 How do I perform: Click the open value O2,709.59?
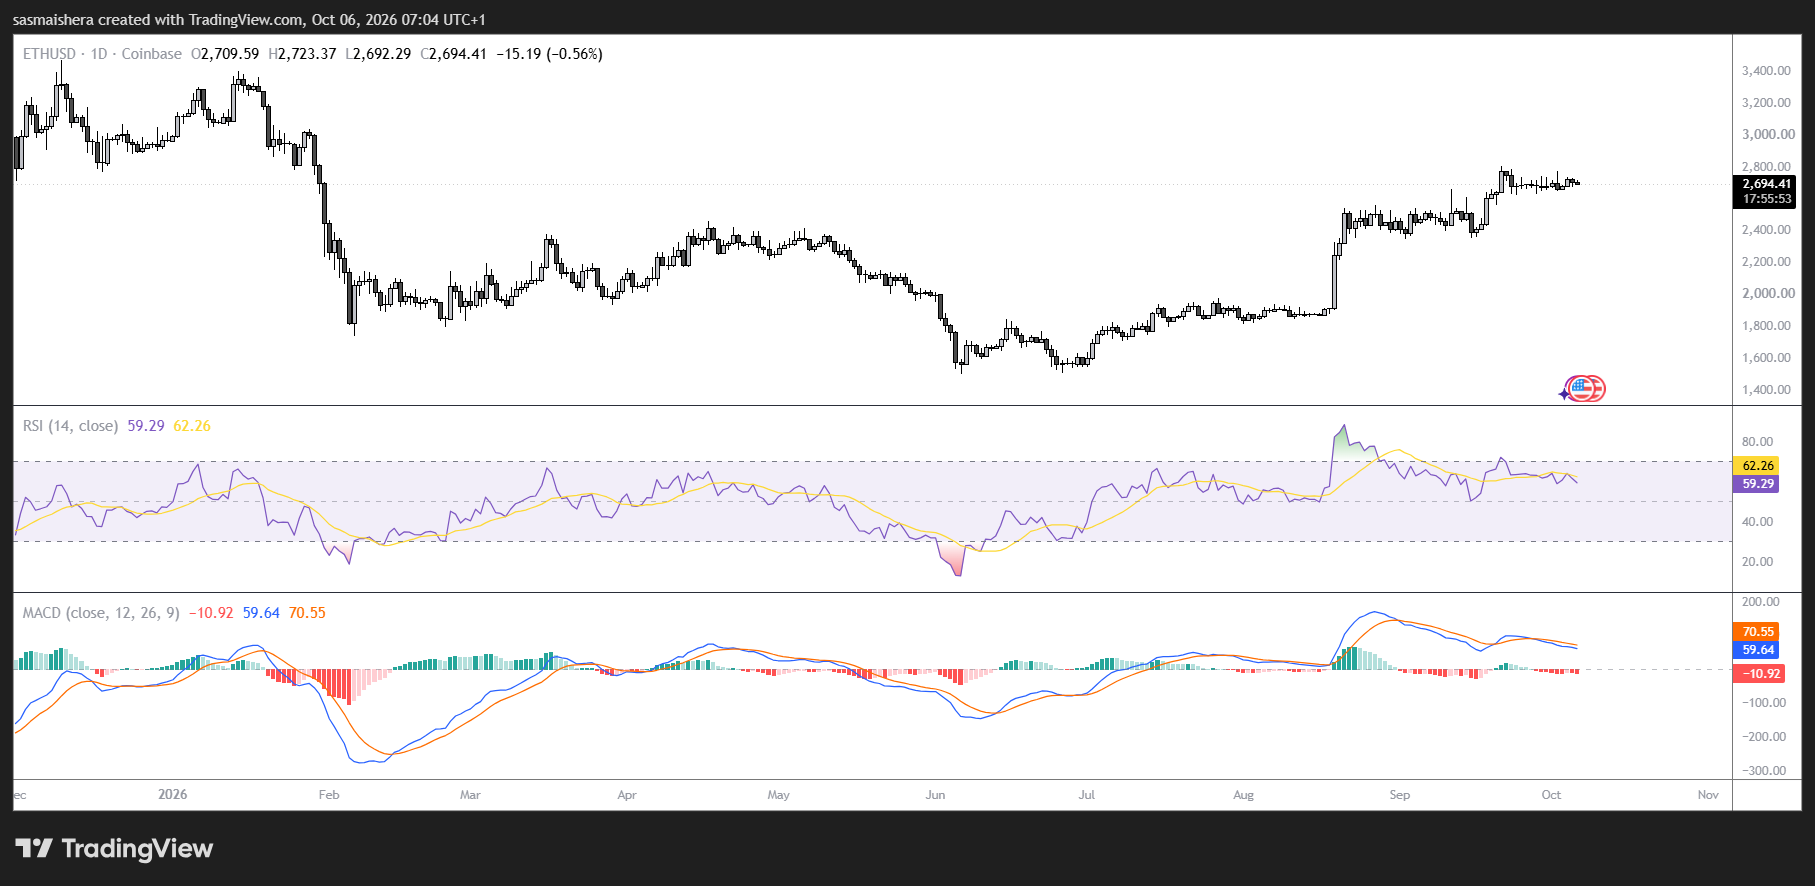click(225, 54)
